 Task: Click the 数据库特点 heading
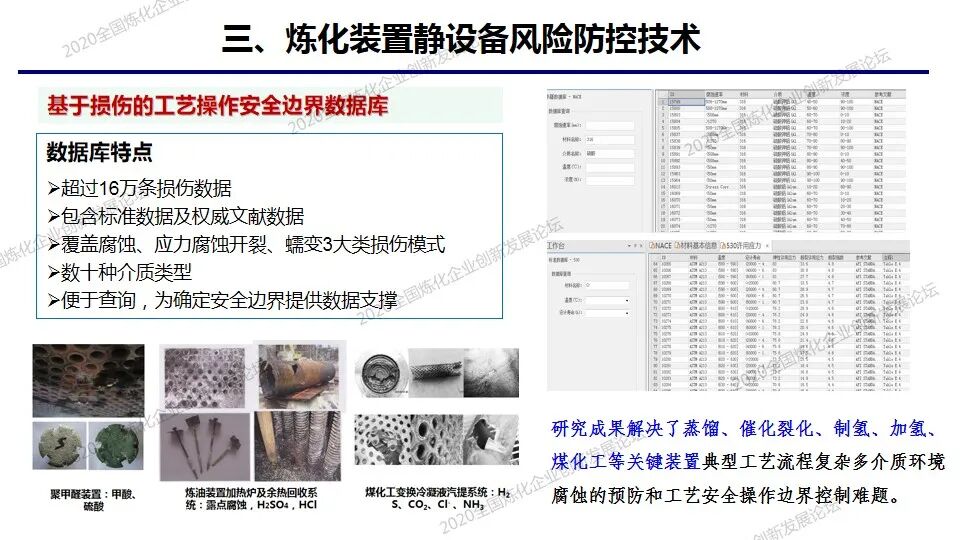point(99,152)
